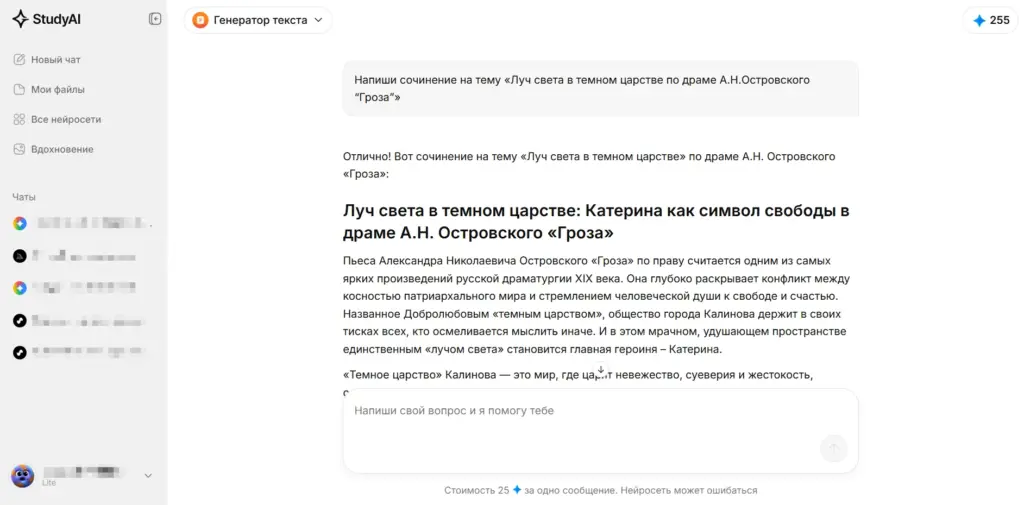Click the file icon beside Мои файлы
1024x505 pixels.
click(19, 90)
